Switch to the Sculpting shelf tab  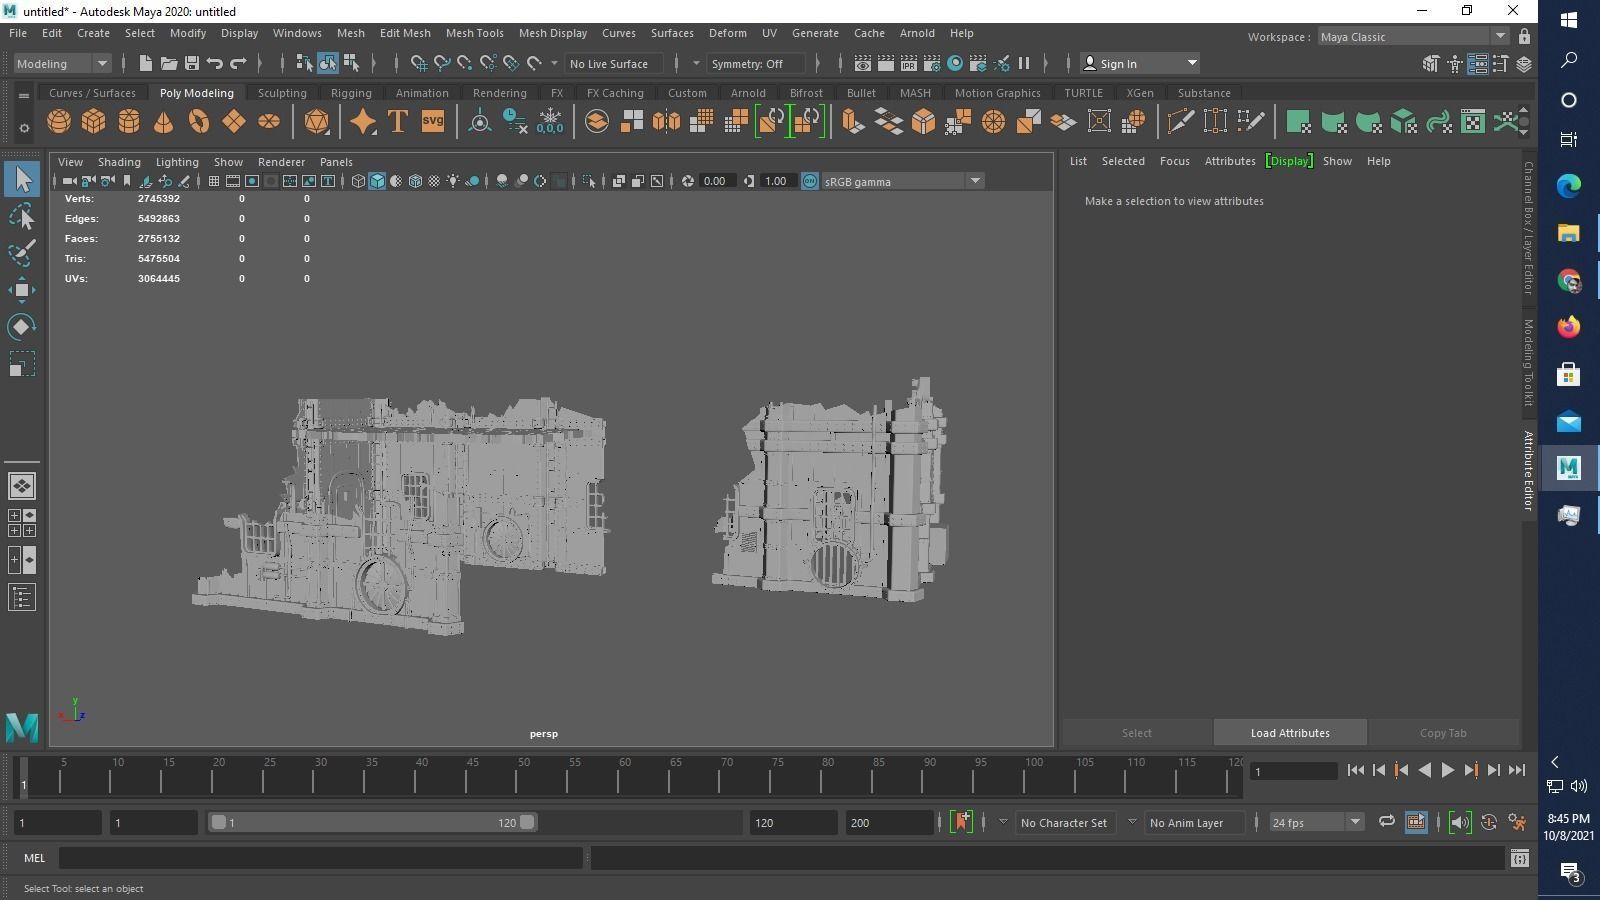[x=282, y=93]
